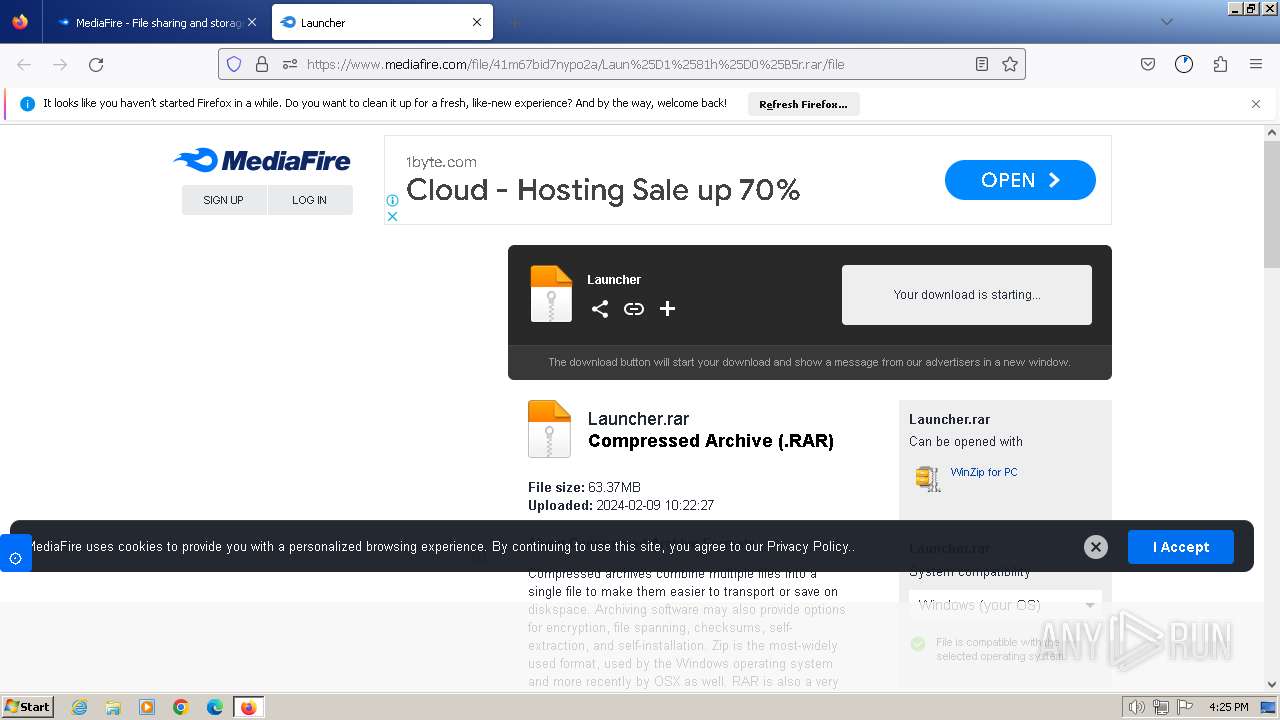Open the downloads progress icon
The width and height of the screenshot is (1280, 720).
click(x=1184, y=64)
